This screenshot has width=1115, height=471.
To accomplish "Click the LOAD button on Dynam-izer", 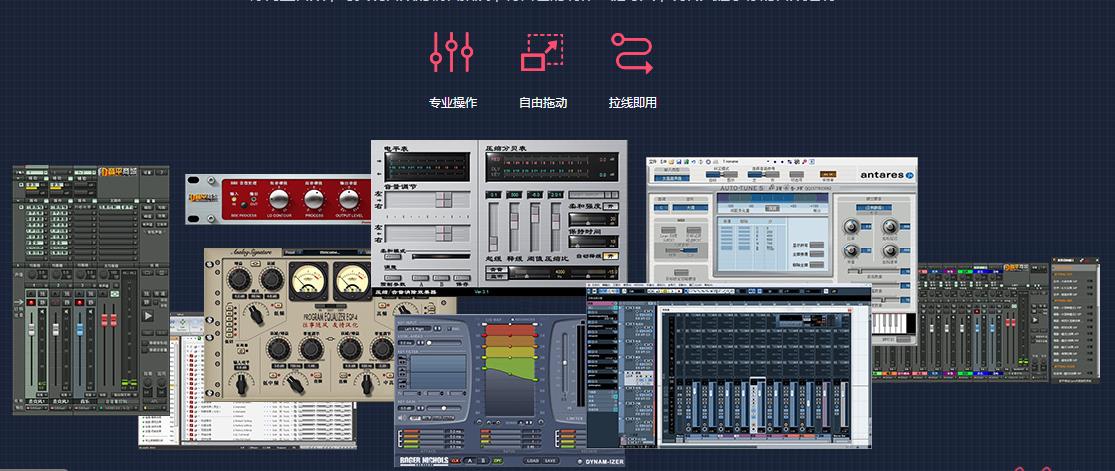I will (x=532, y=460).
